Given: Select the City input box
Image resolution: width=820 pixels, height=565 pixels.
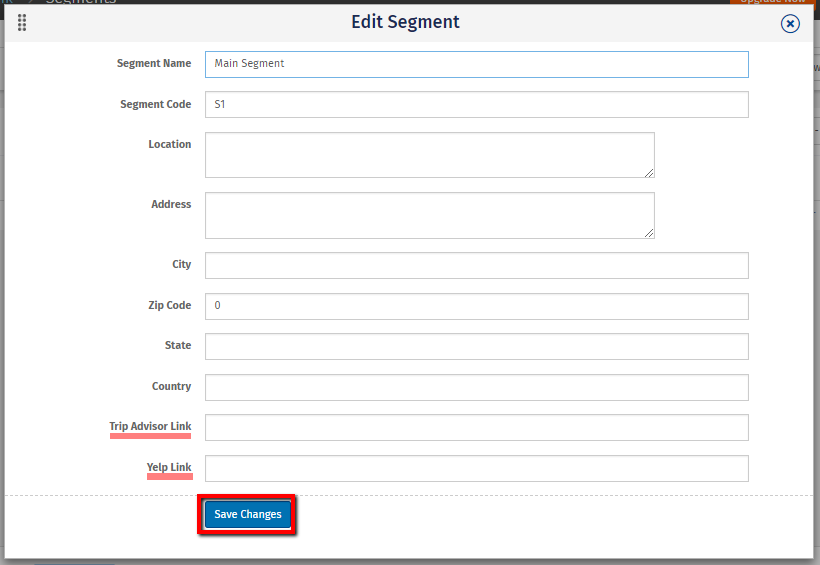Looking at the screenshot, I should pos(476,265).
